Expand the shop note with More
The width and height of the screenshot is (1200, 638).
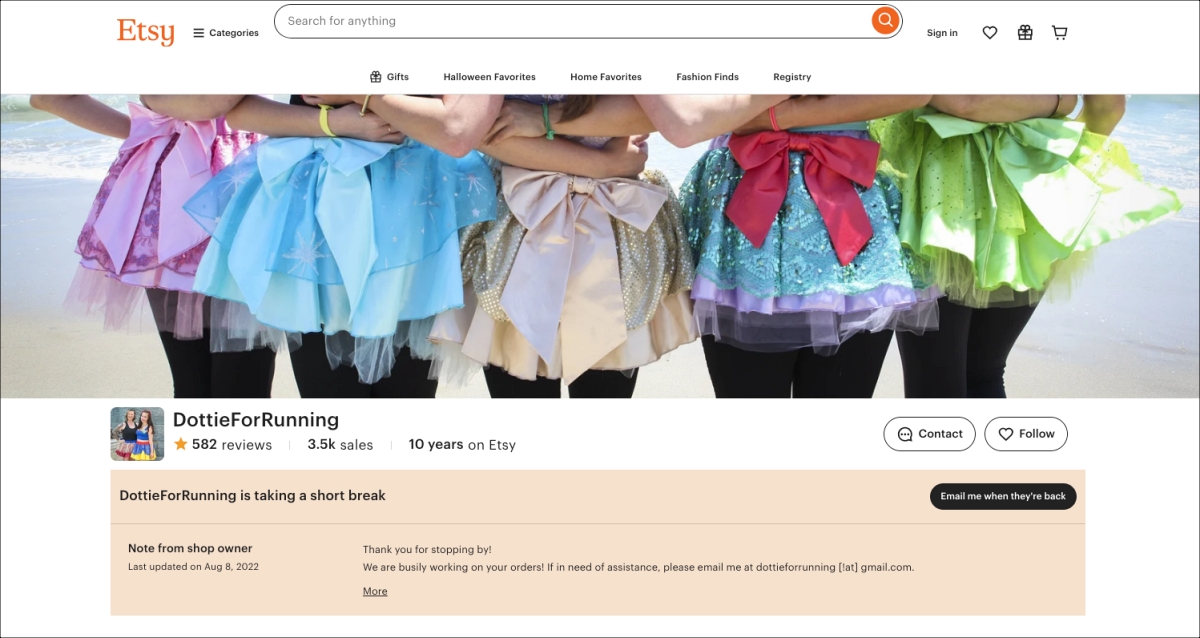tap(375, 591)
